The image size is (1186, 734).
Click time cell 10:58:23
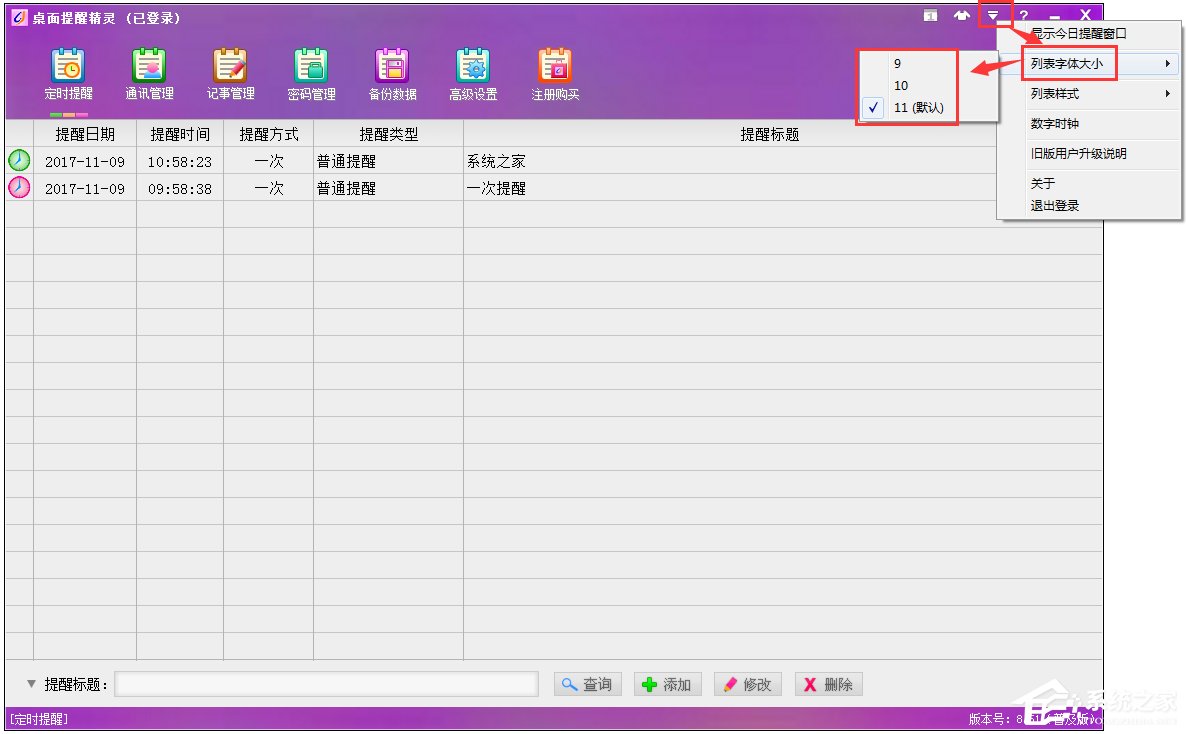tap(180, 162)
